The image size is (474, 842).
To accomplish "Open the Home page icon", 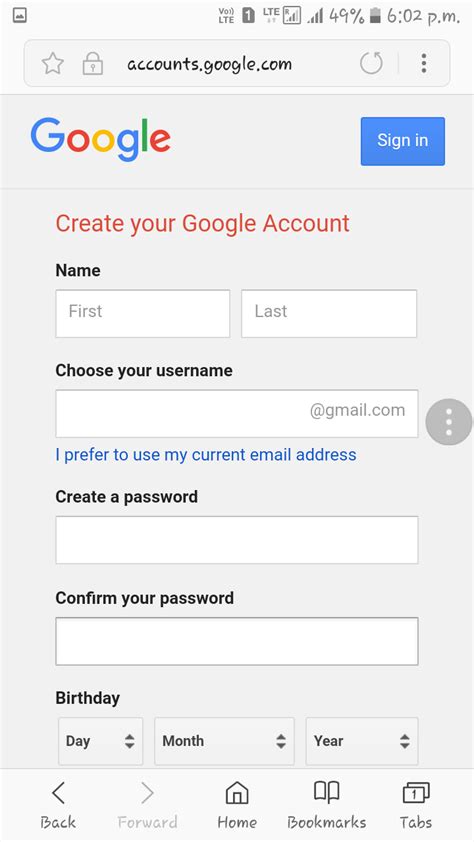I will [237, 805].
